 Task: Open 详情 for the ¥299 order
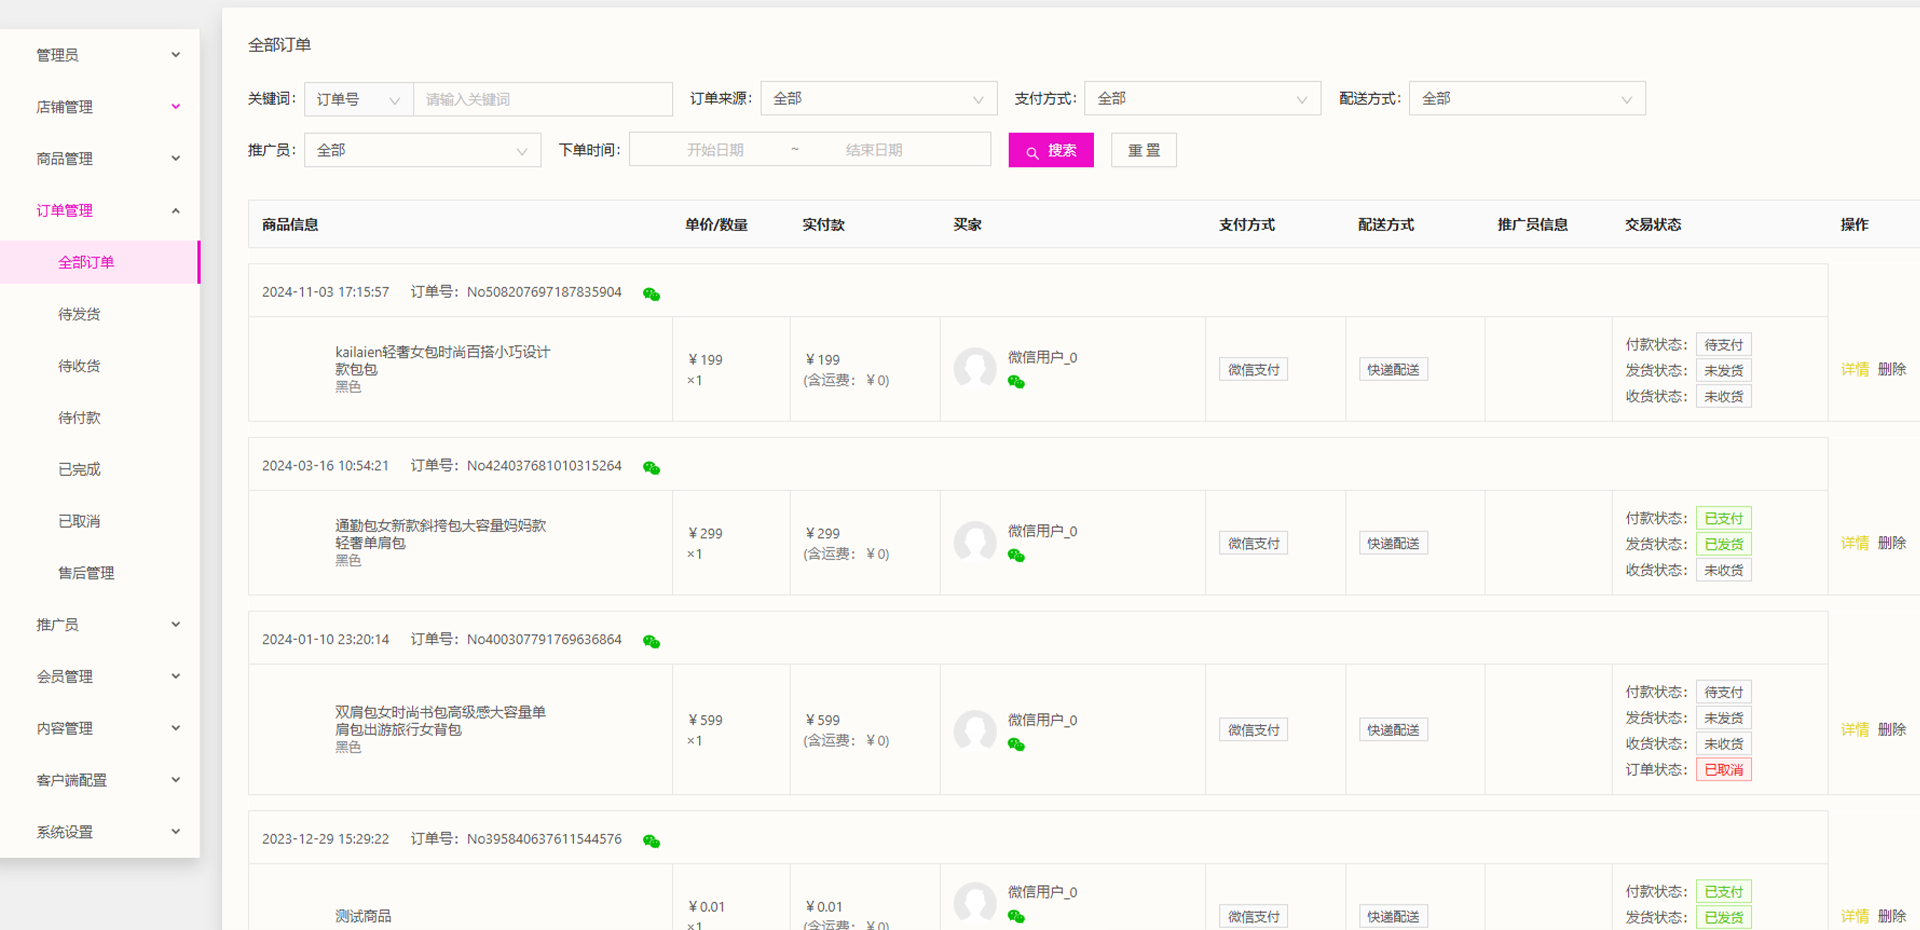point(1855,543)
